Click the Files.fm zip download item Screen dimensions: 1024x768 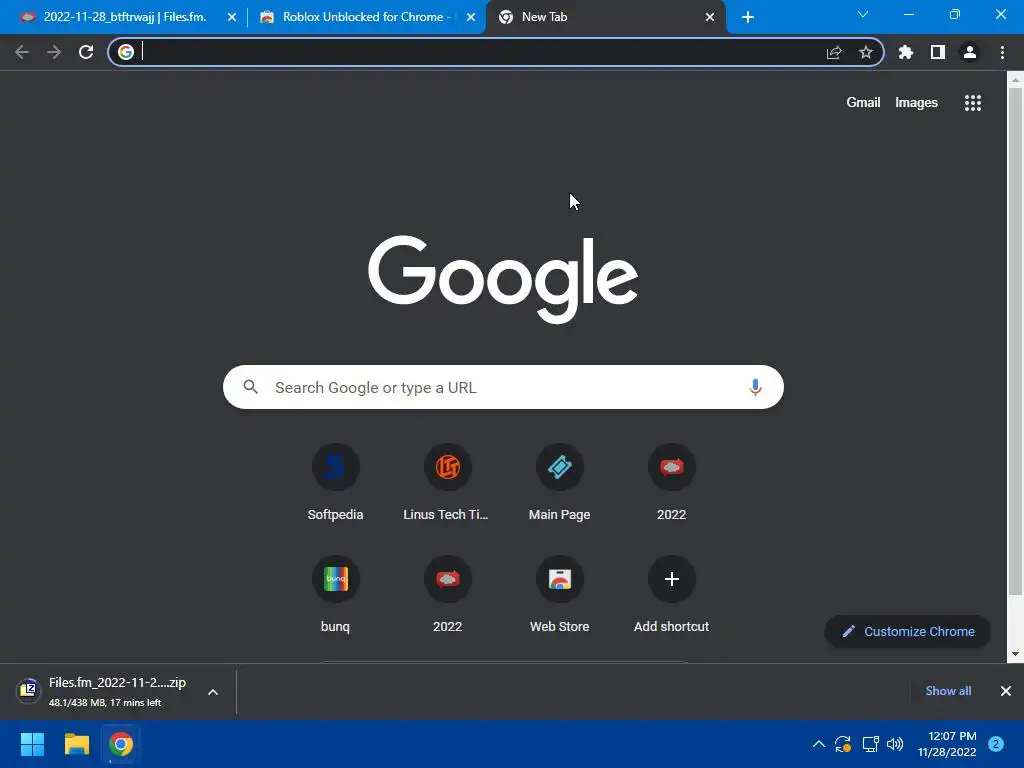point(104,692)
